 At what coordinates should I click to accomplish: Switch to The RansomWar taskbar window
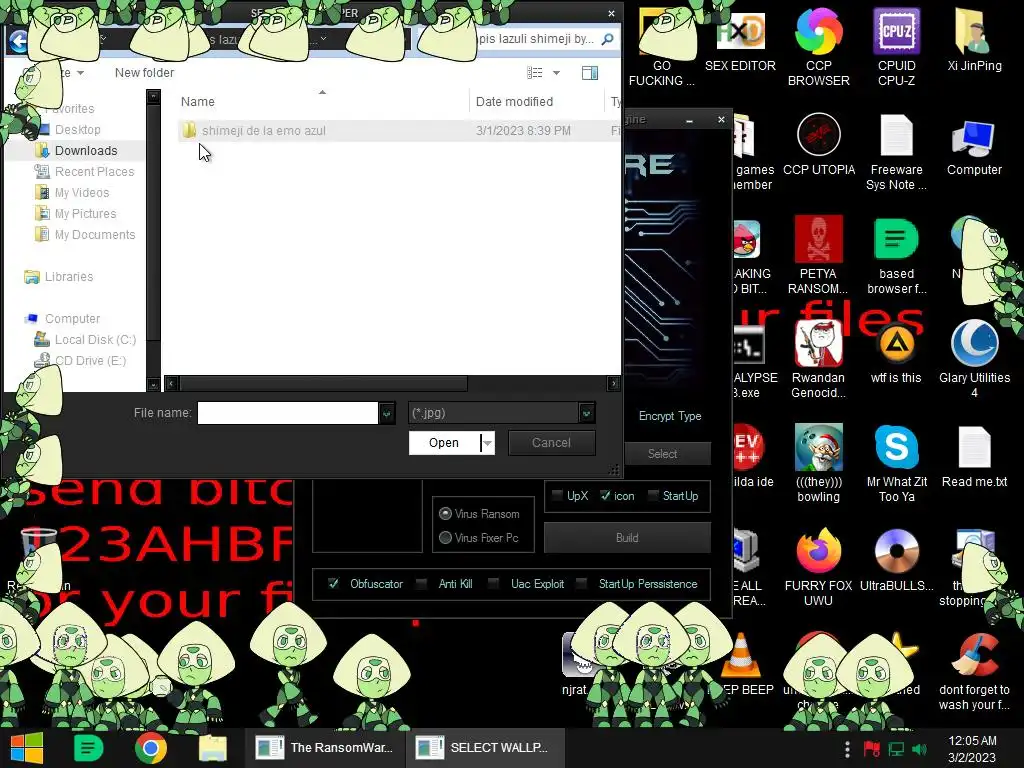pyautogui.click(x=326, y=748)
